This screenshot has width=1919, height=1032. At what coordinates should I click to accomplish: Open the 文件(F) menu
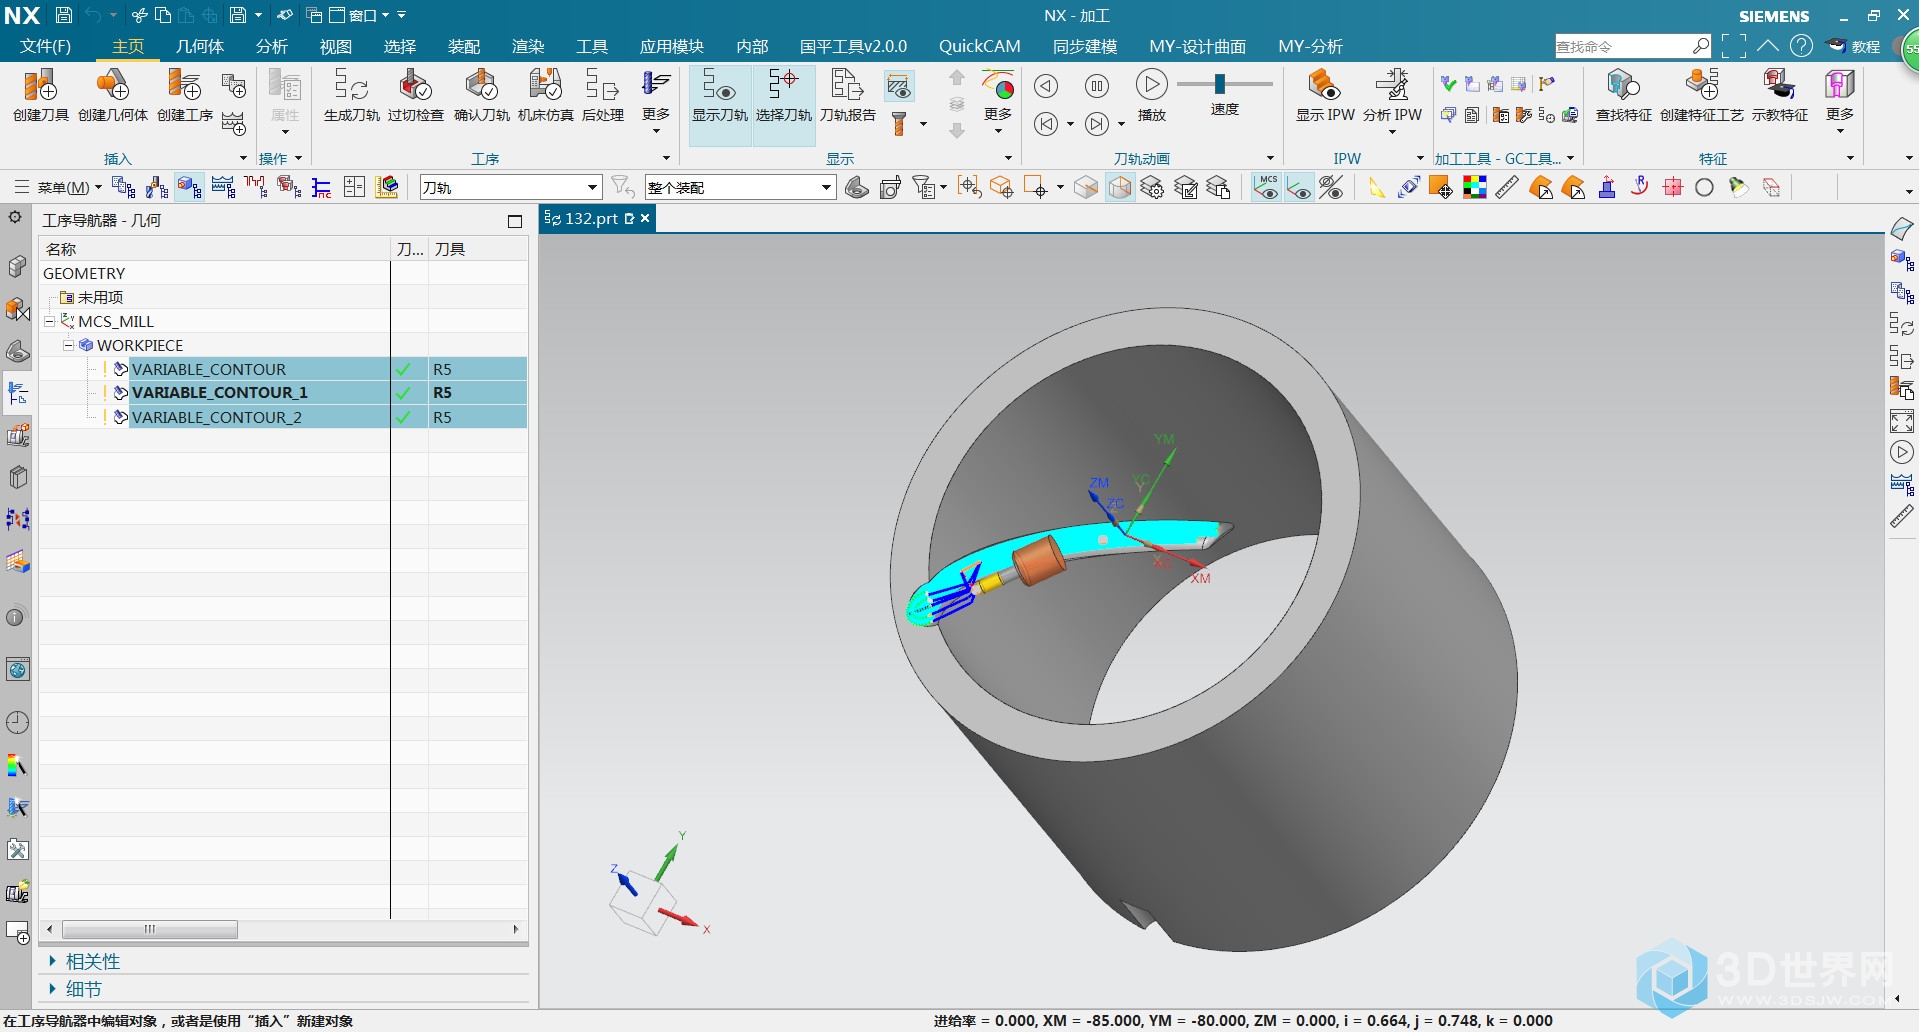45,47
